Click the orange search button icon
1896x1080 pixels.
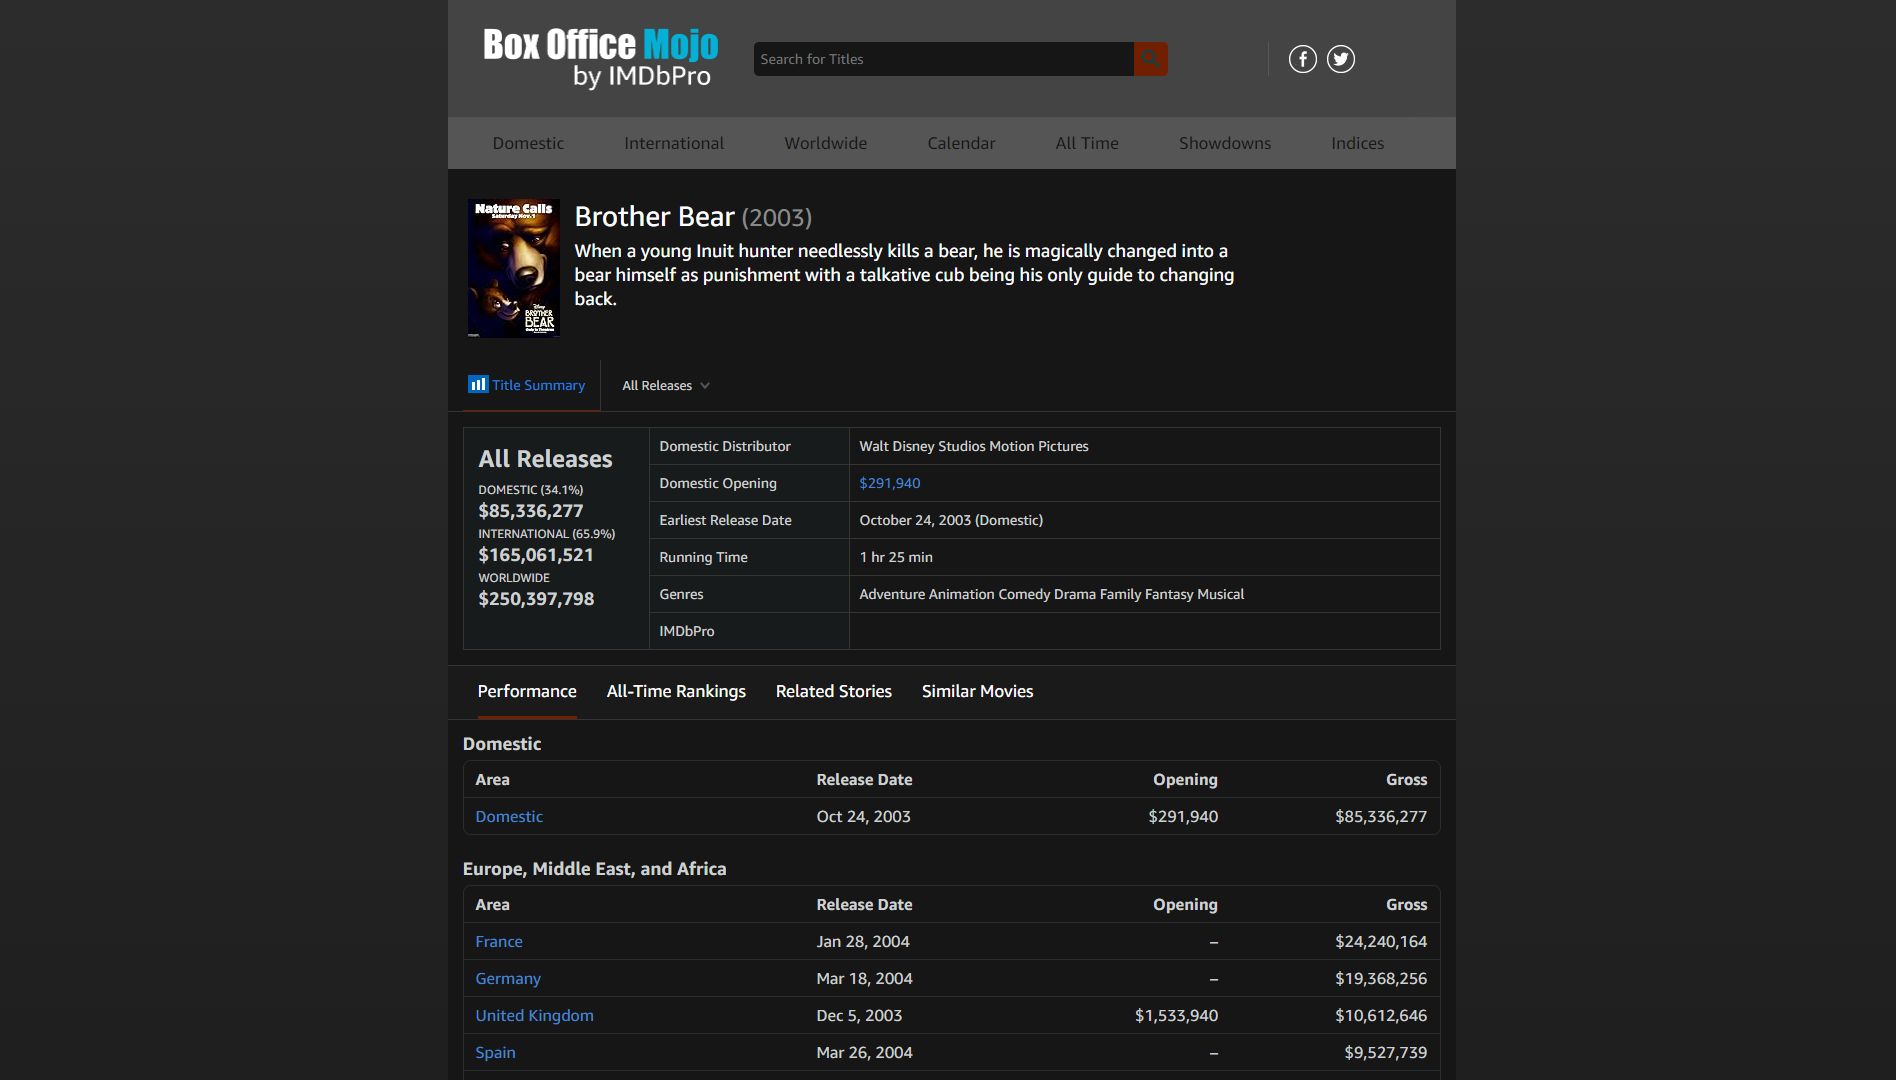point(1150,59)
